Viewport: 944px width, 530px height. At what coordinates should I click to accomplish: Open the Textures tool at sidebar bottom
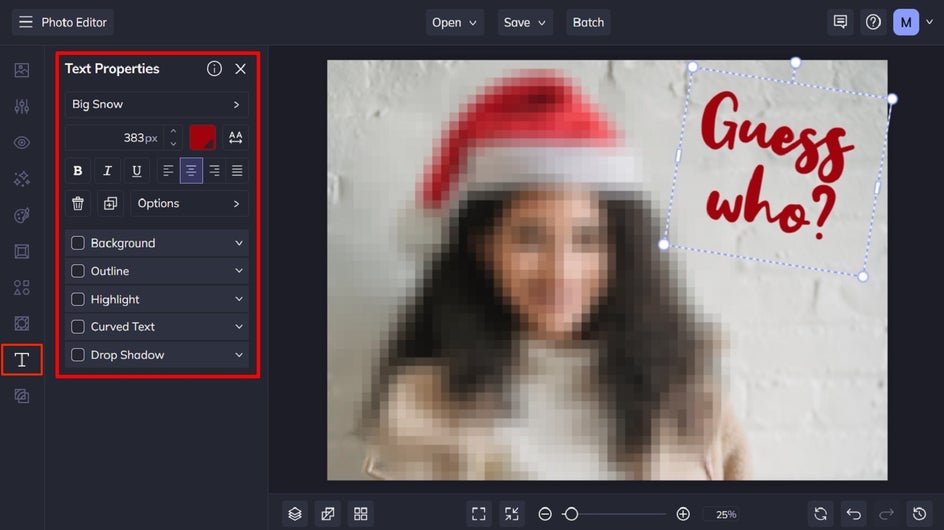pos(22,396)
